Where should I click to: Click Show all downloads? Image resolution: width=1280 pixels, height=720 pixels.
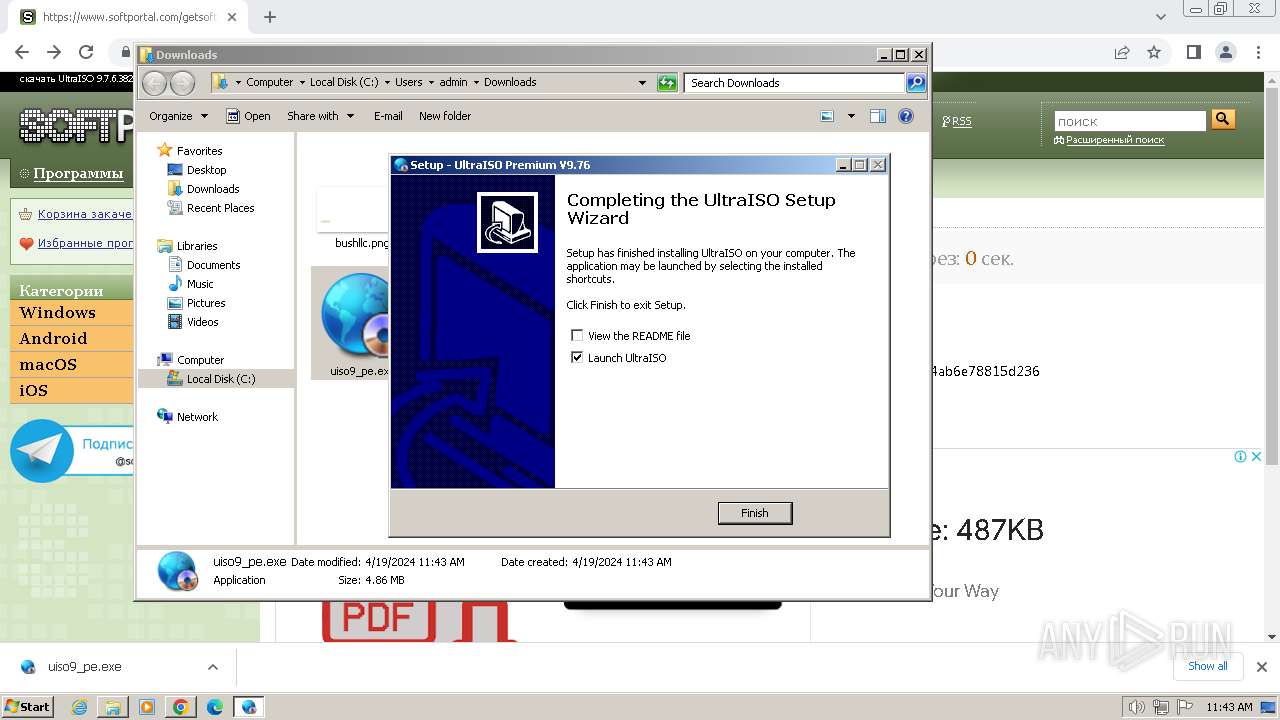coord(1207,666)
